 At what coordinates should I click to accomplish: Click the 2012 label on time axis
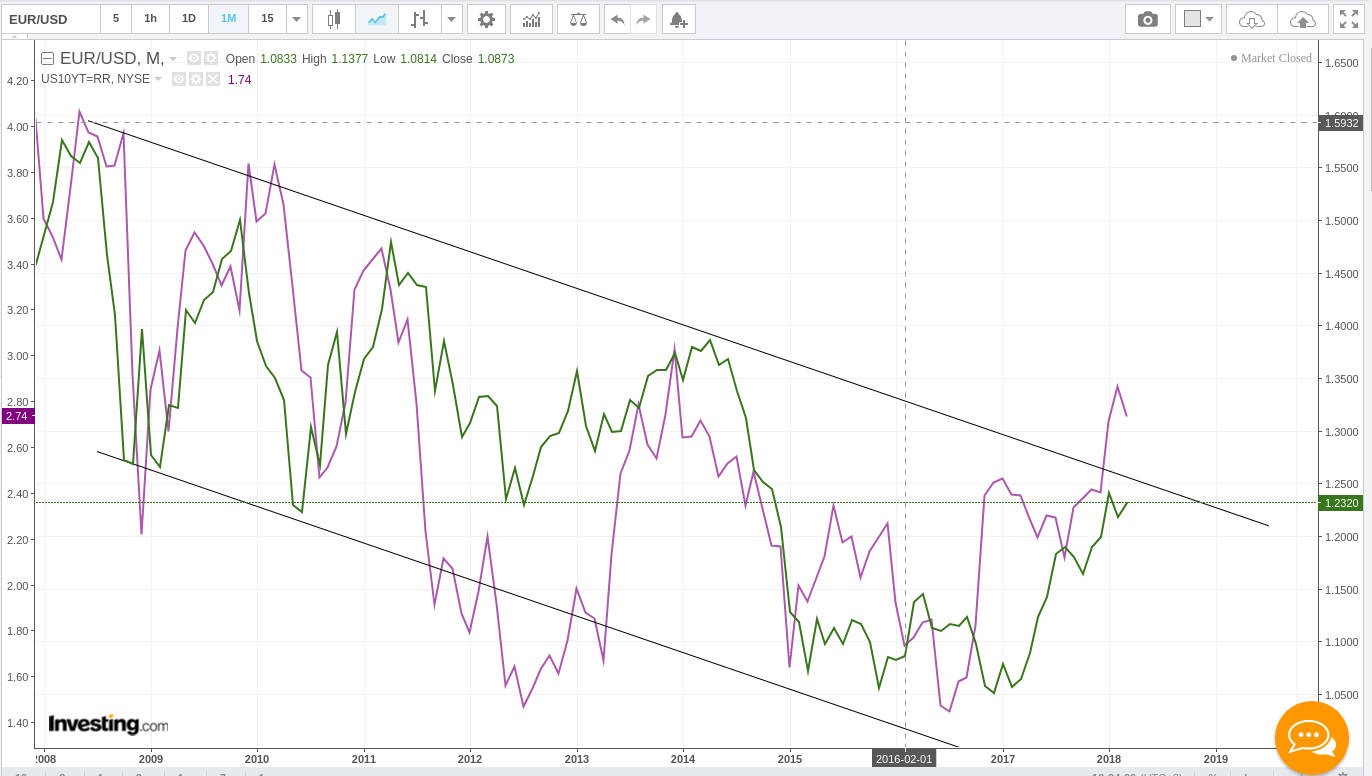(x=470, y=759)
